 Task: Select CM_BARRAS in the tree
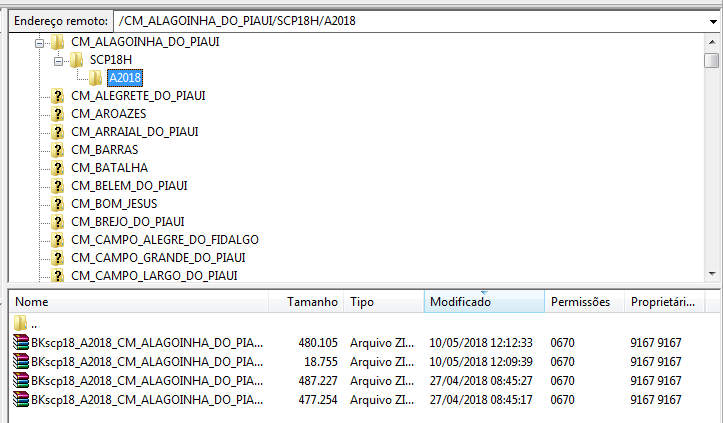(105, 150)
